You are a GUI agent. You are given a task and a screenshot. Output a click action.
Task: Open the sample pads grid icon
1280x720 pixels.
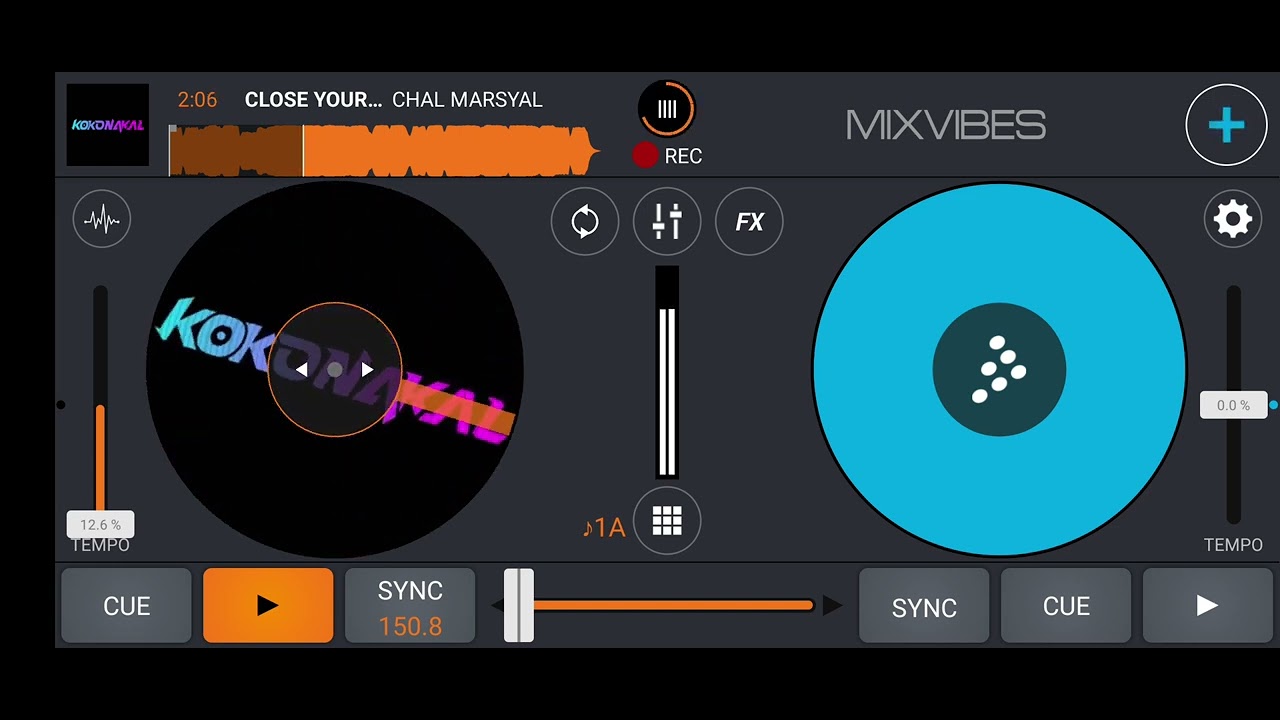667,521
